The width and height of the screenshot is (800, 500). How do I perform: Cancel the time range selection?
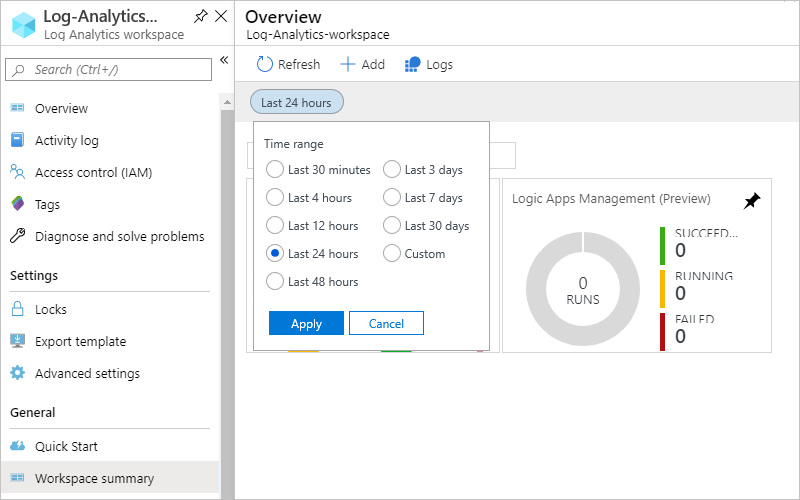[386, 323]
